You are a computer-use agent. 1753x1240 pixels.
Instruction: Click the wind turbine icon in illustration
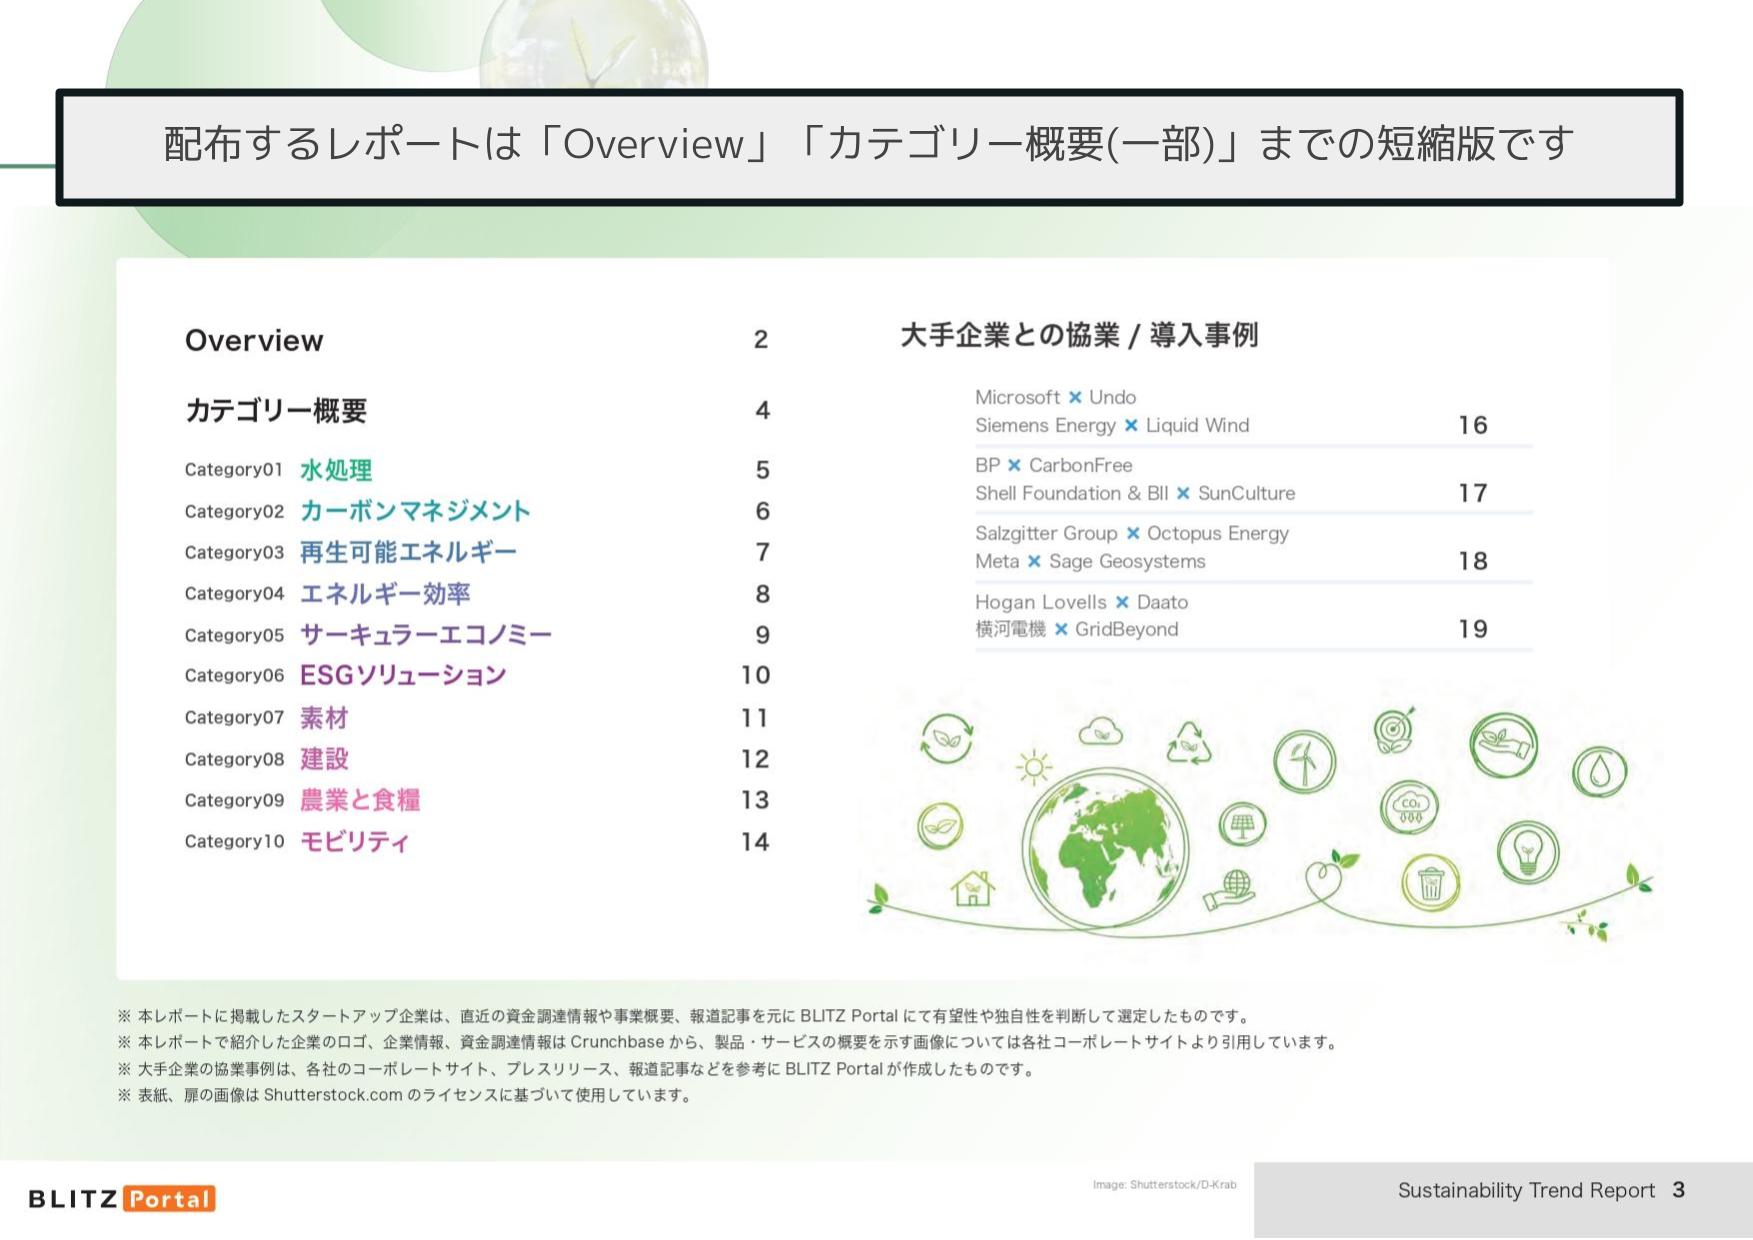pos(1304,762)
